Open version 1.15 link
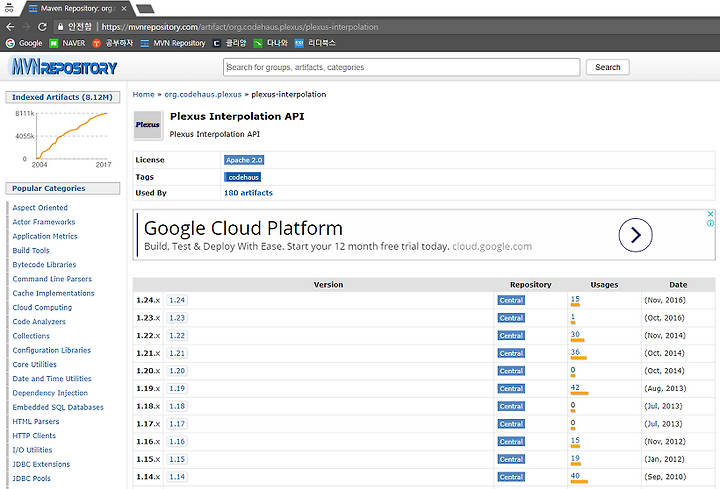Image resolution: width=720 pixels, height=489 pixels. [x=177, y=459]
